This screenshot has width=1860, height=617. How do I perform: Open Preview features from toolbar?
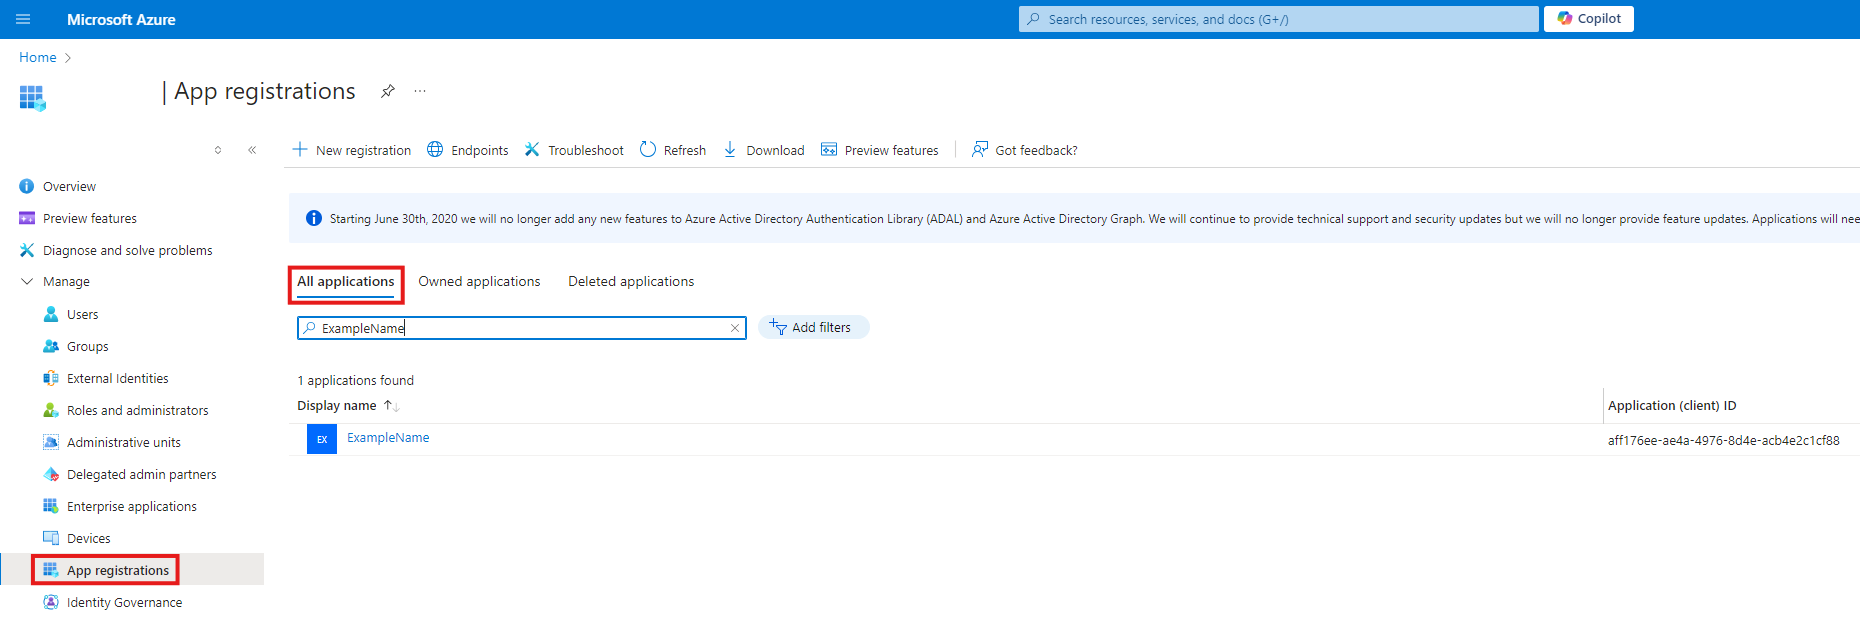pos(880,150)
